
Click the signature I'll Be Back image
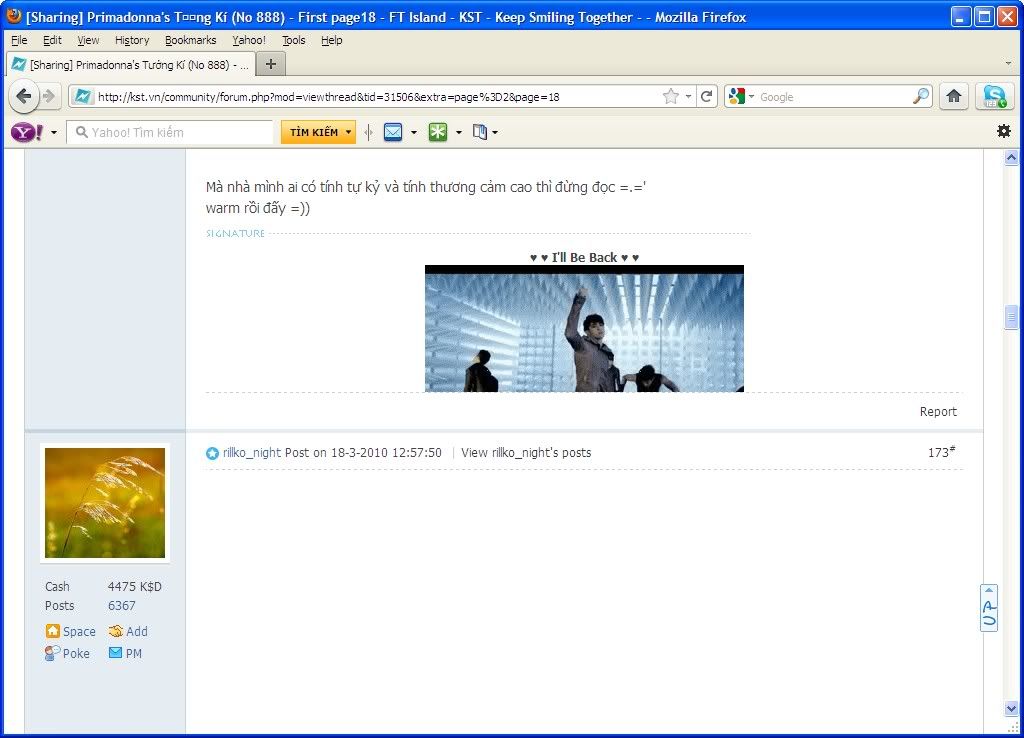click(584, 329)
